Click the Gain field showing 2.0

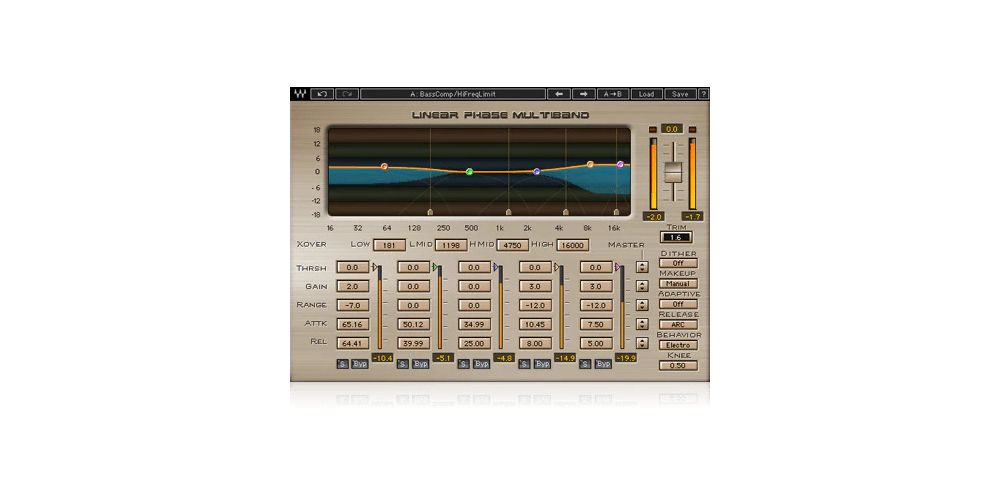353,286
